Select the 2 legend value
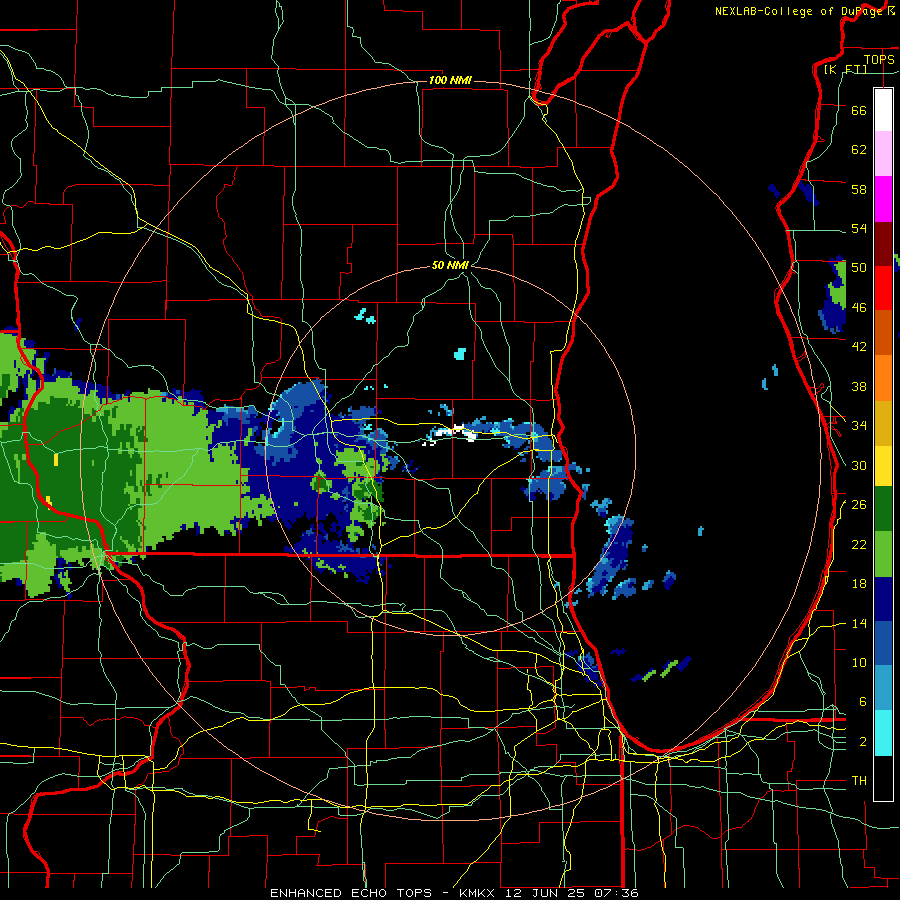Image resolution: width=900 pixels, height=900 pixels. [x=863, y=742]
